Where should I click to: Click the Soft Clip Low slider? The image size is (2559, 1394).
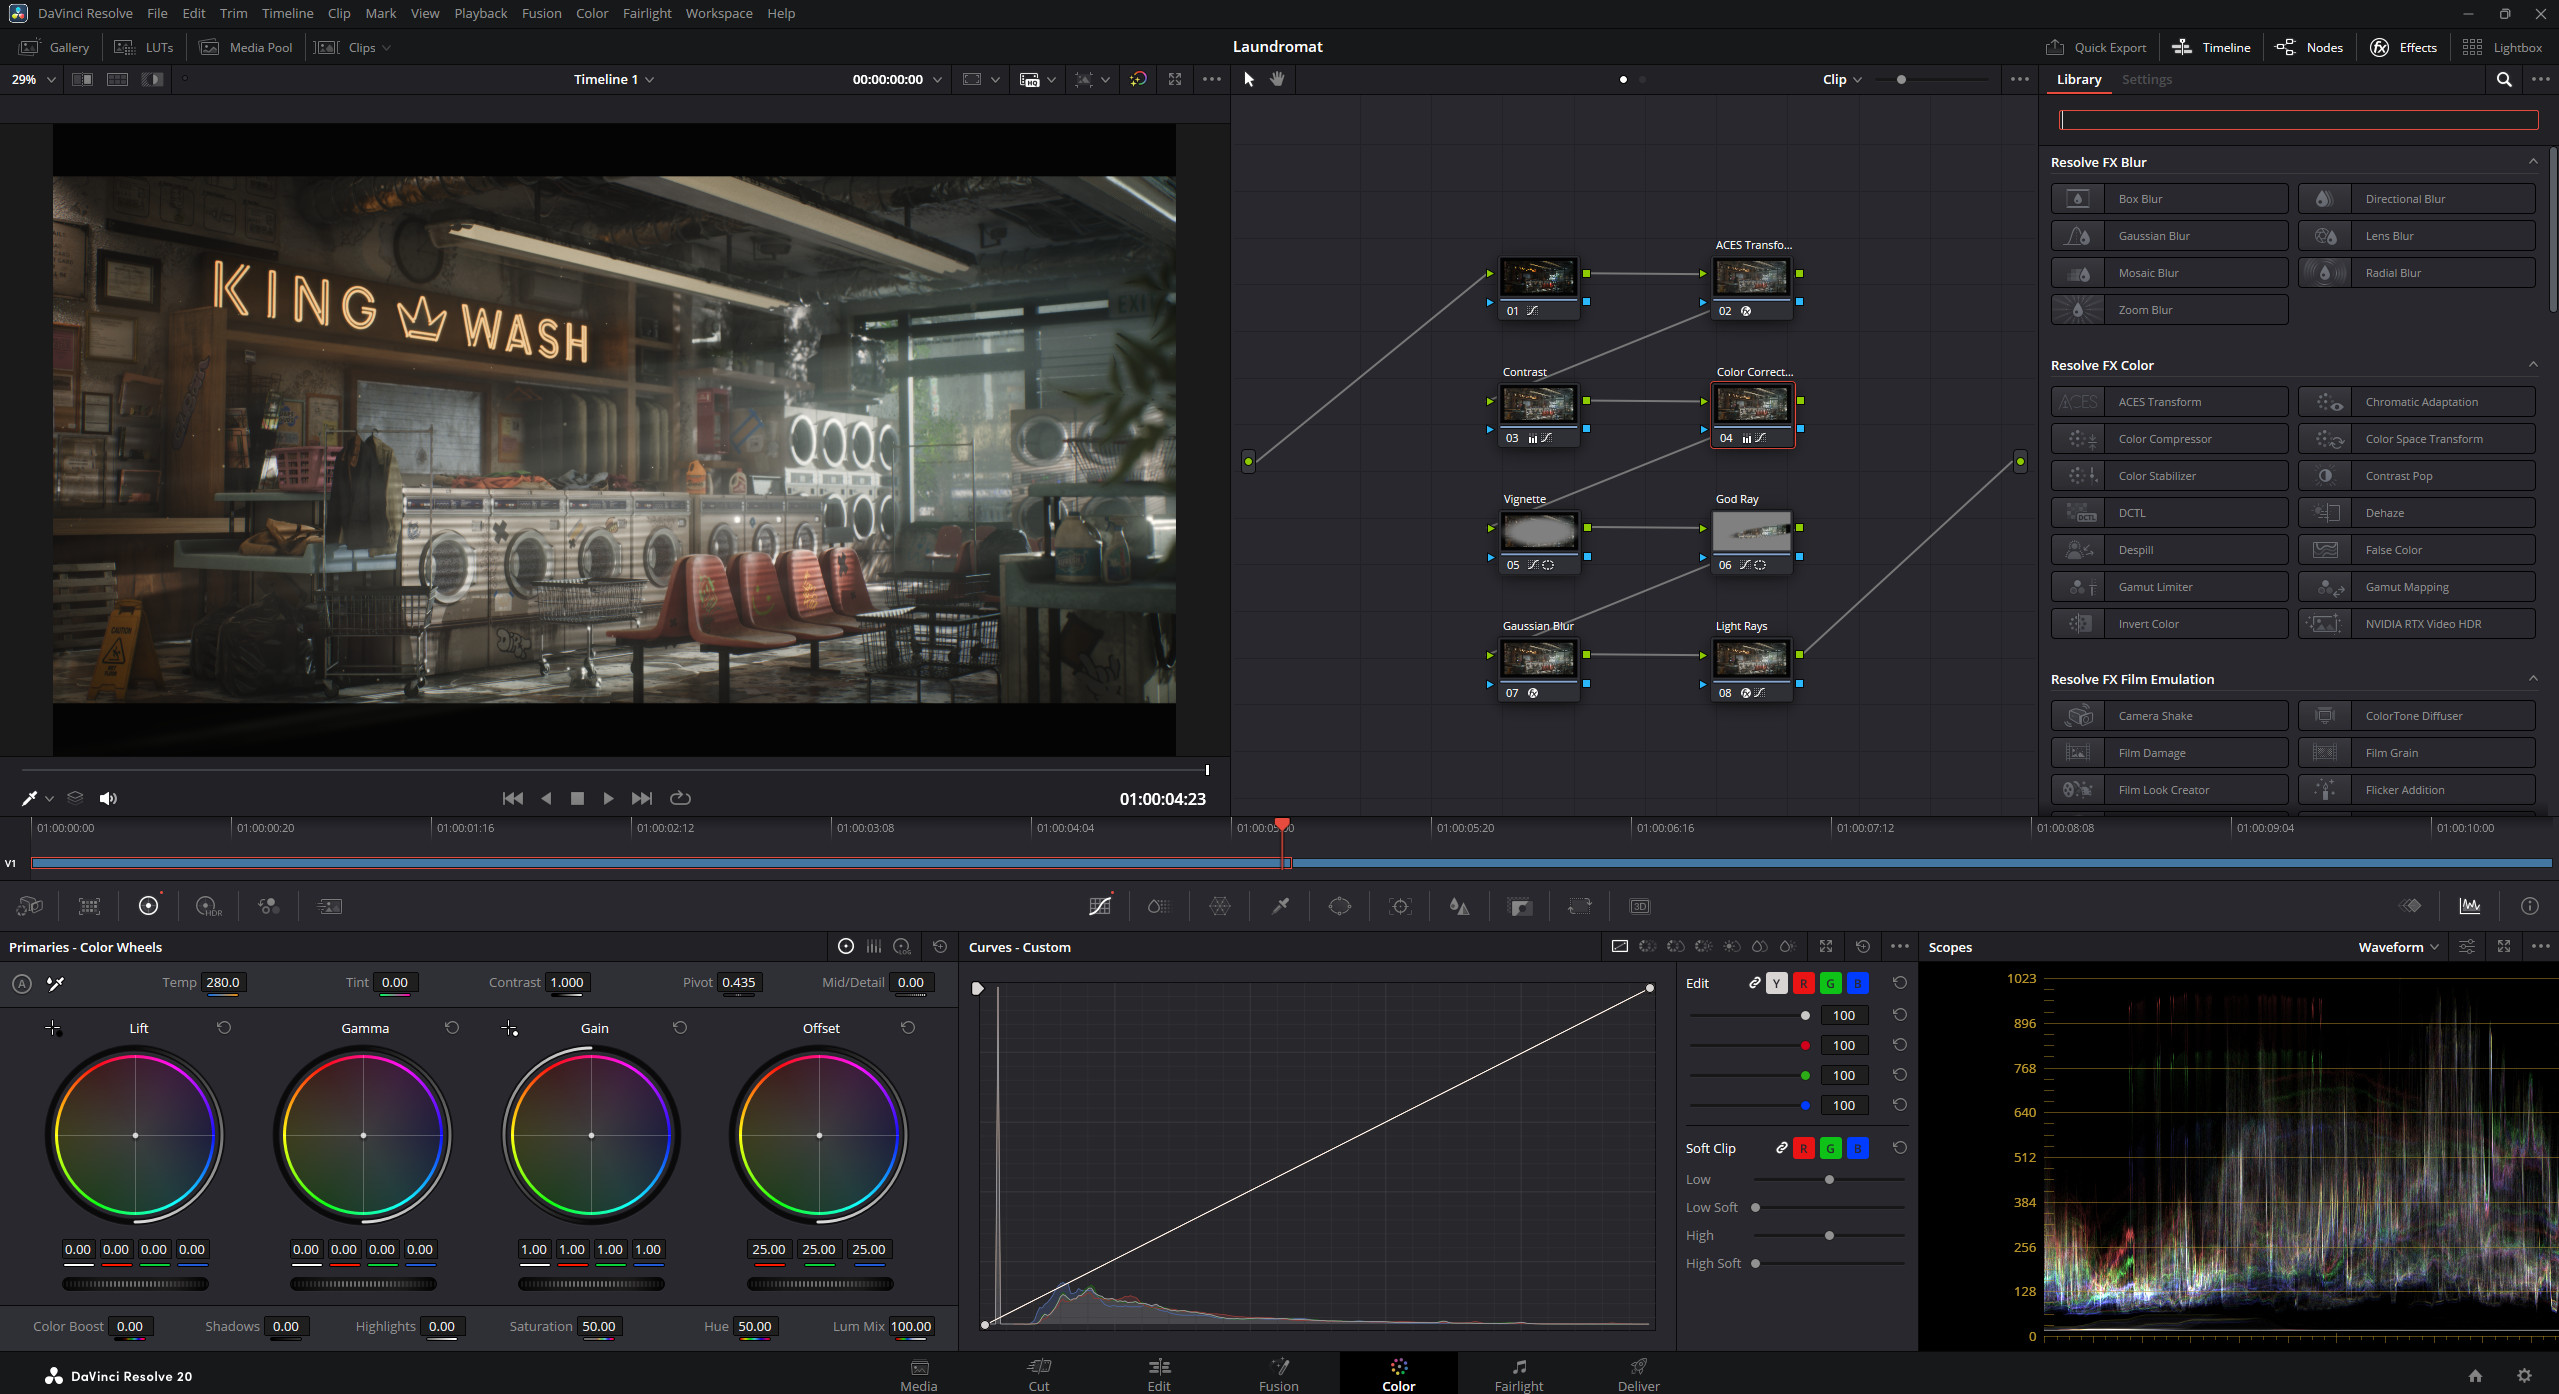pyautogui.click(x=1829, y=1179)
